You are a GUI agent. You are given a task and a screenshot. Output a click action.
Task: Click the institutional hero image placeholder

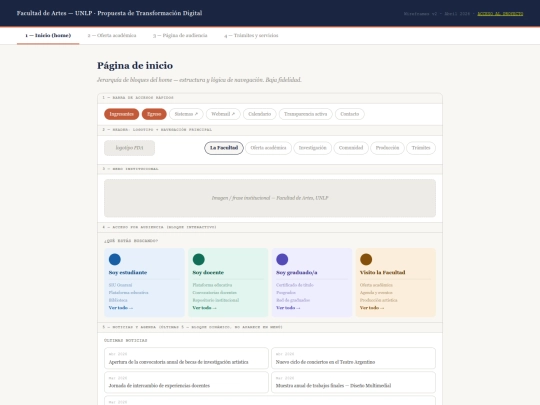[270, 198]
